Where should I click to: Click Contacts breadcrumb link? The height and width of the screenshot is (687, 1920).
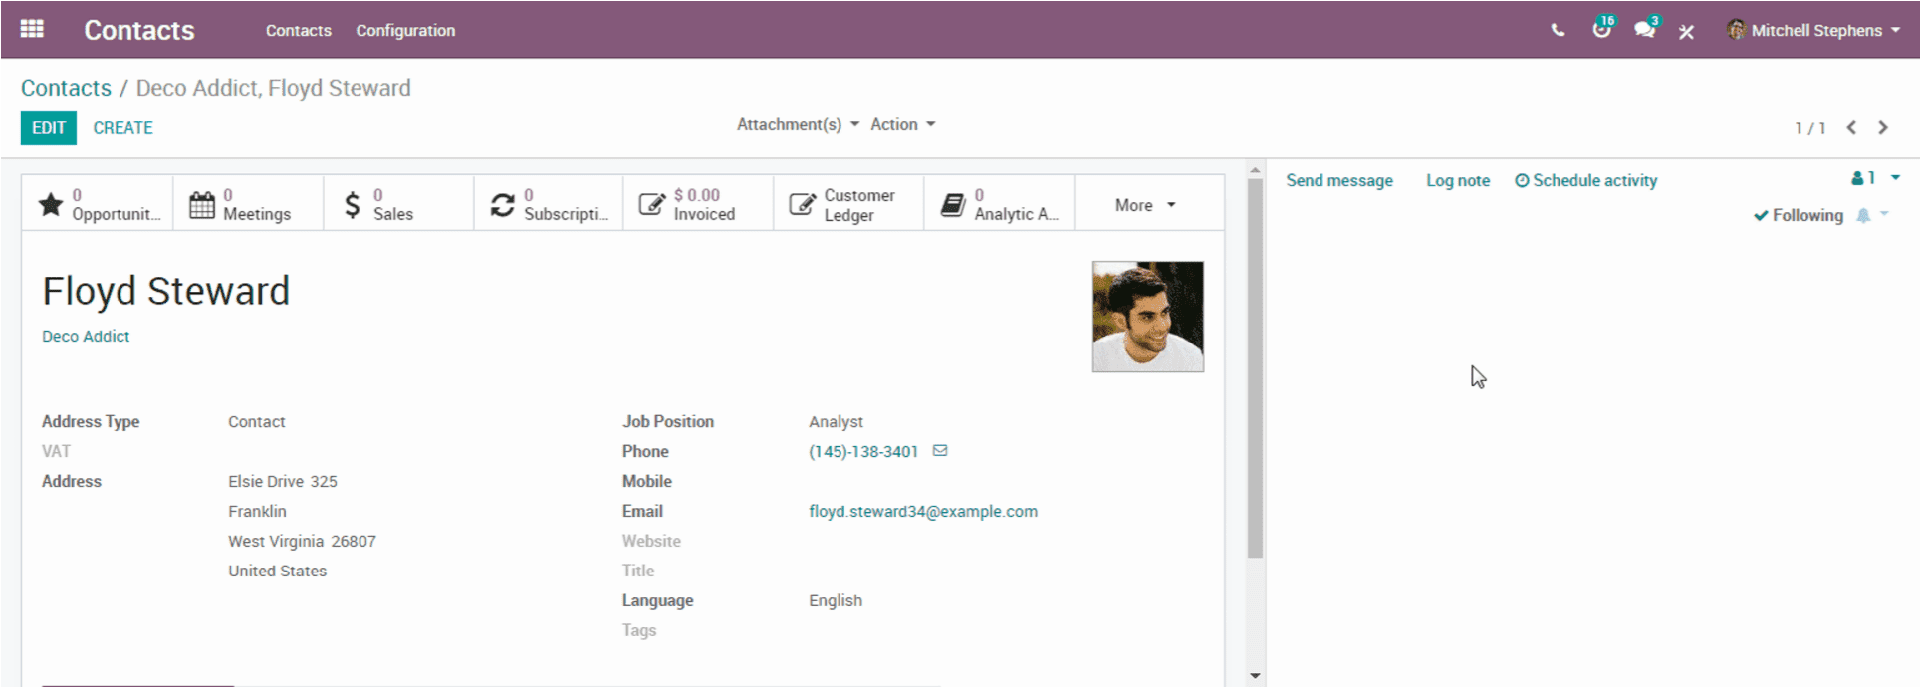coord(66,88)
